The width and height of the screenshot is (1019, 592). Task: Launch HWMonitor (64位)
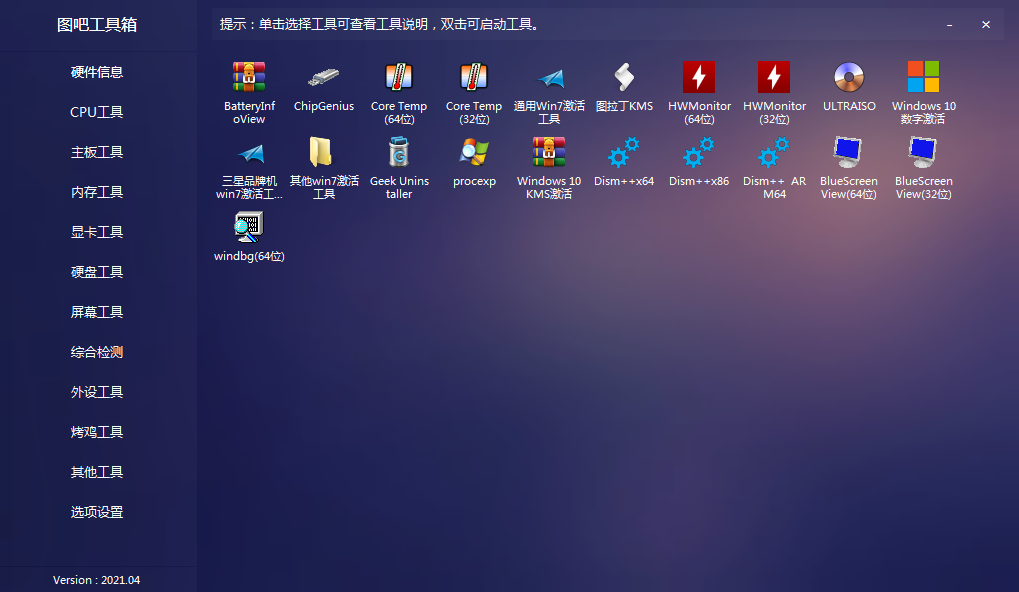(x=698, y=90)
